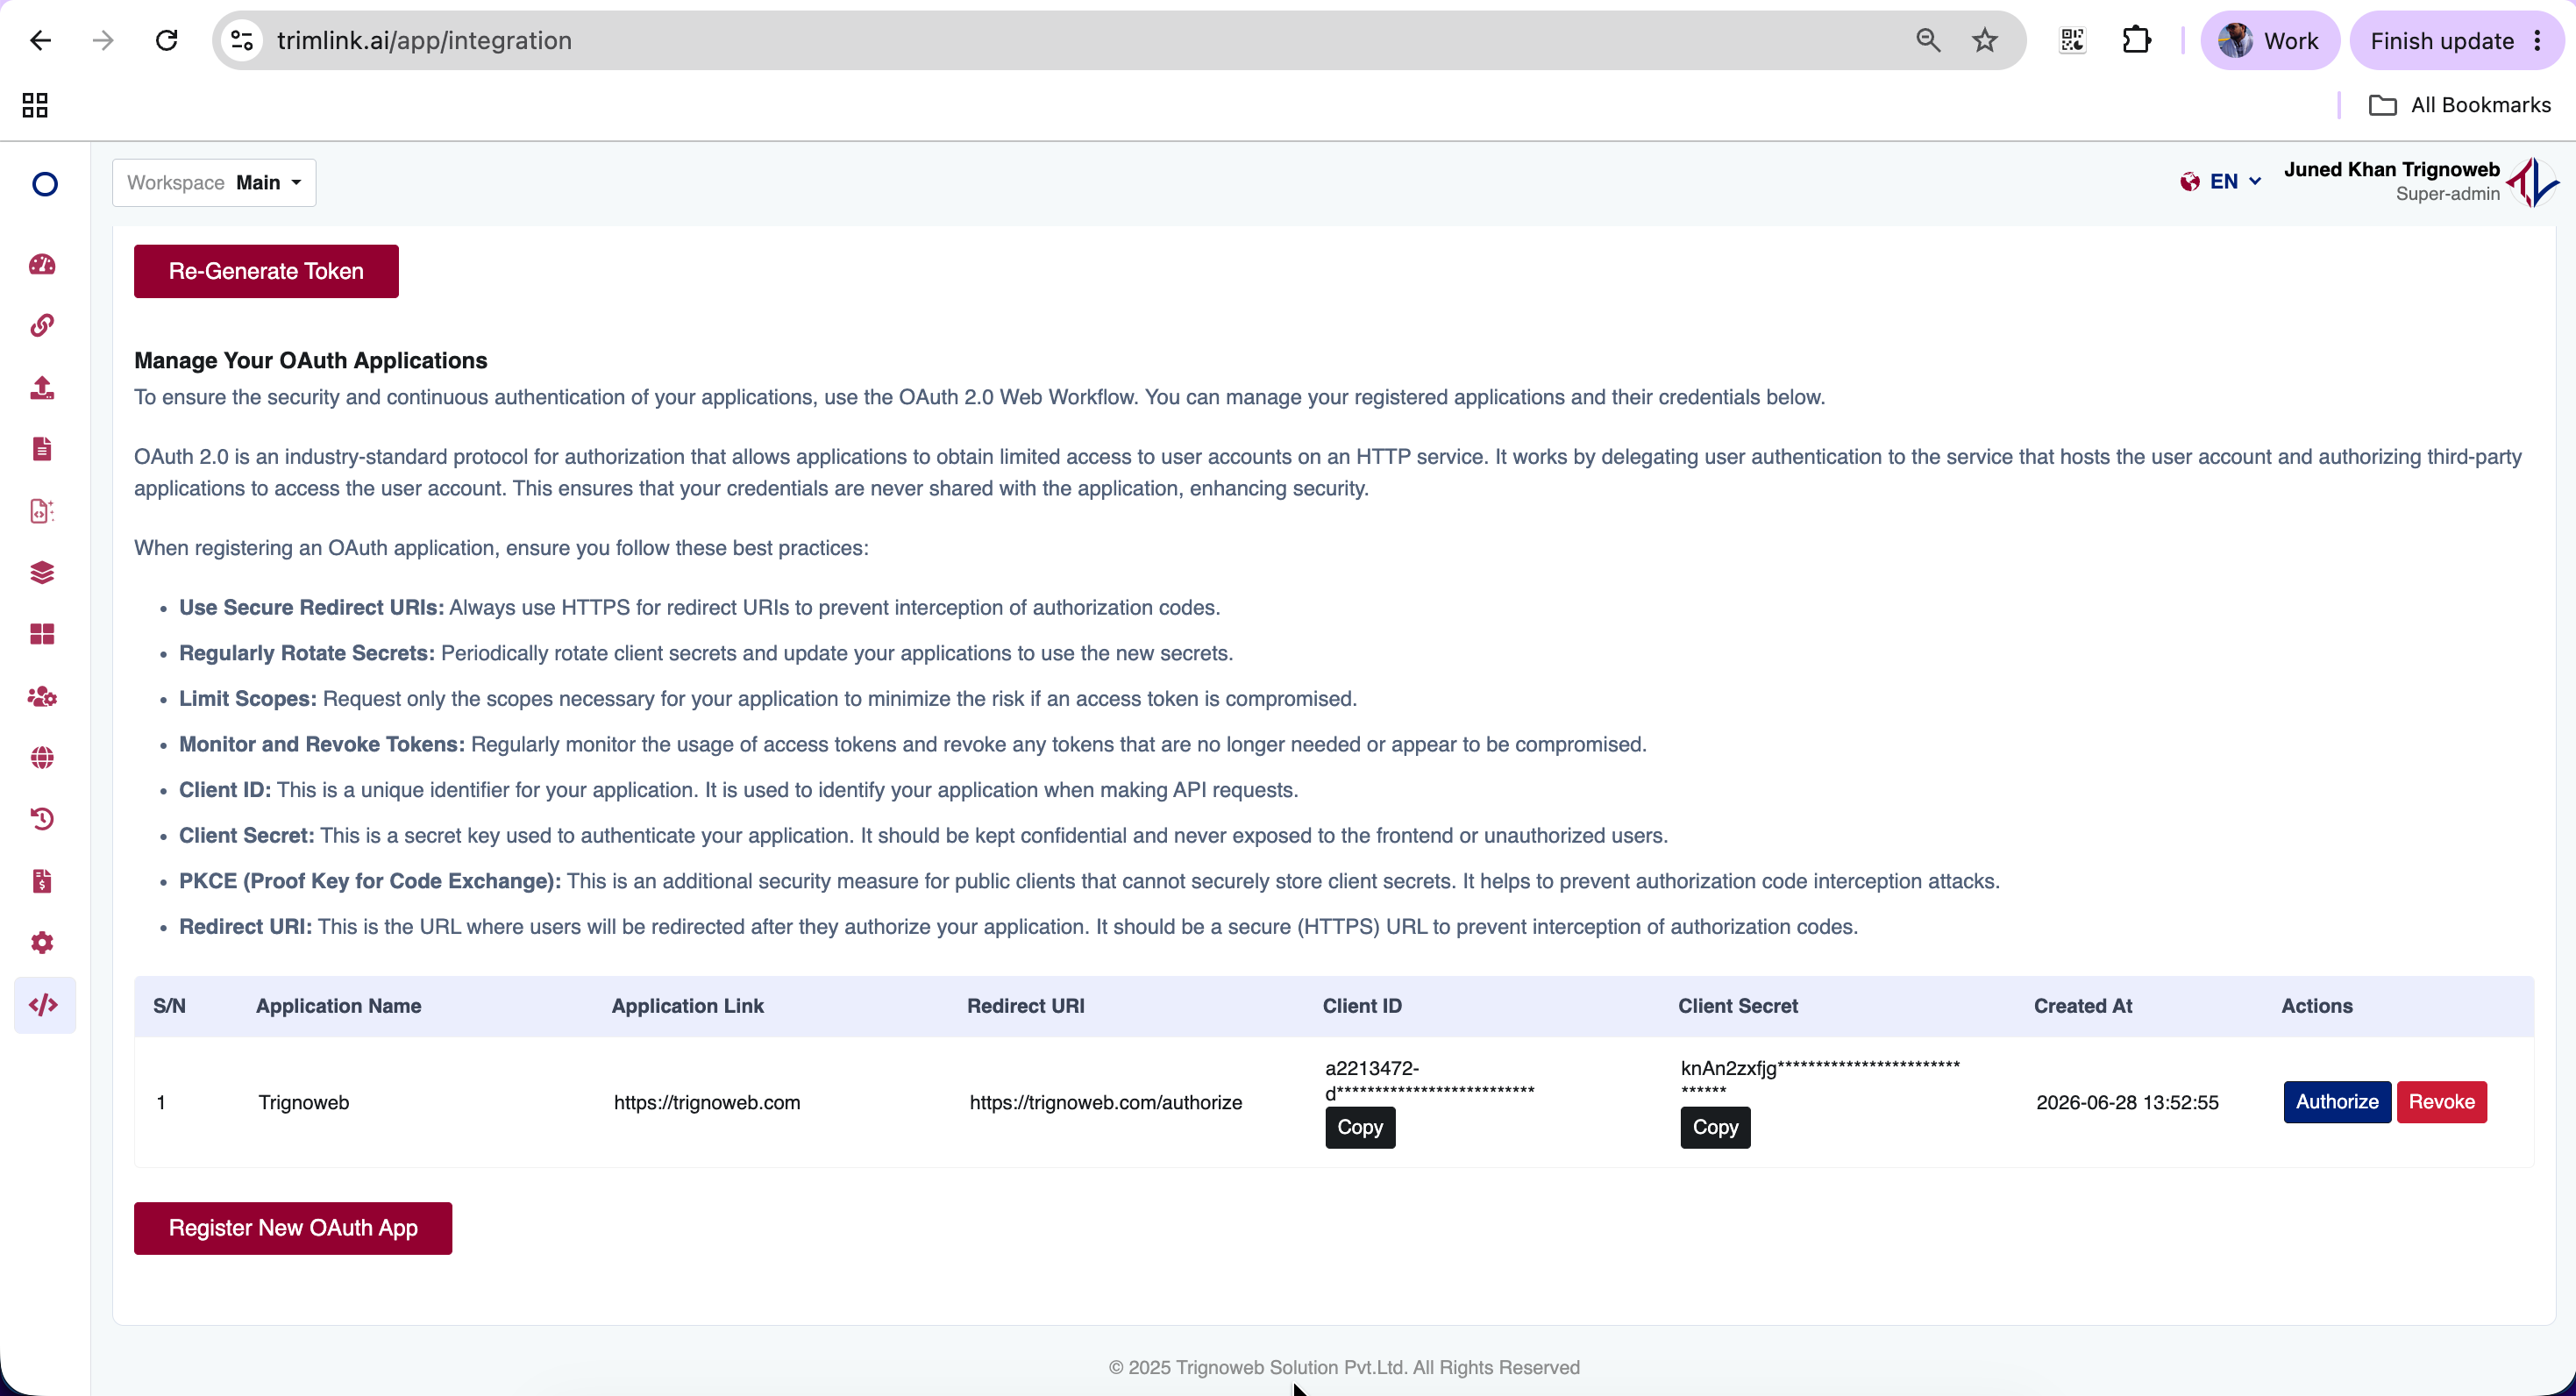Go forward with the browser forward arrow
The height and width of the screenshot is (1396, 2576).
tap(103, 40)
